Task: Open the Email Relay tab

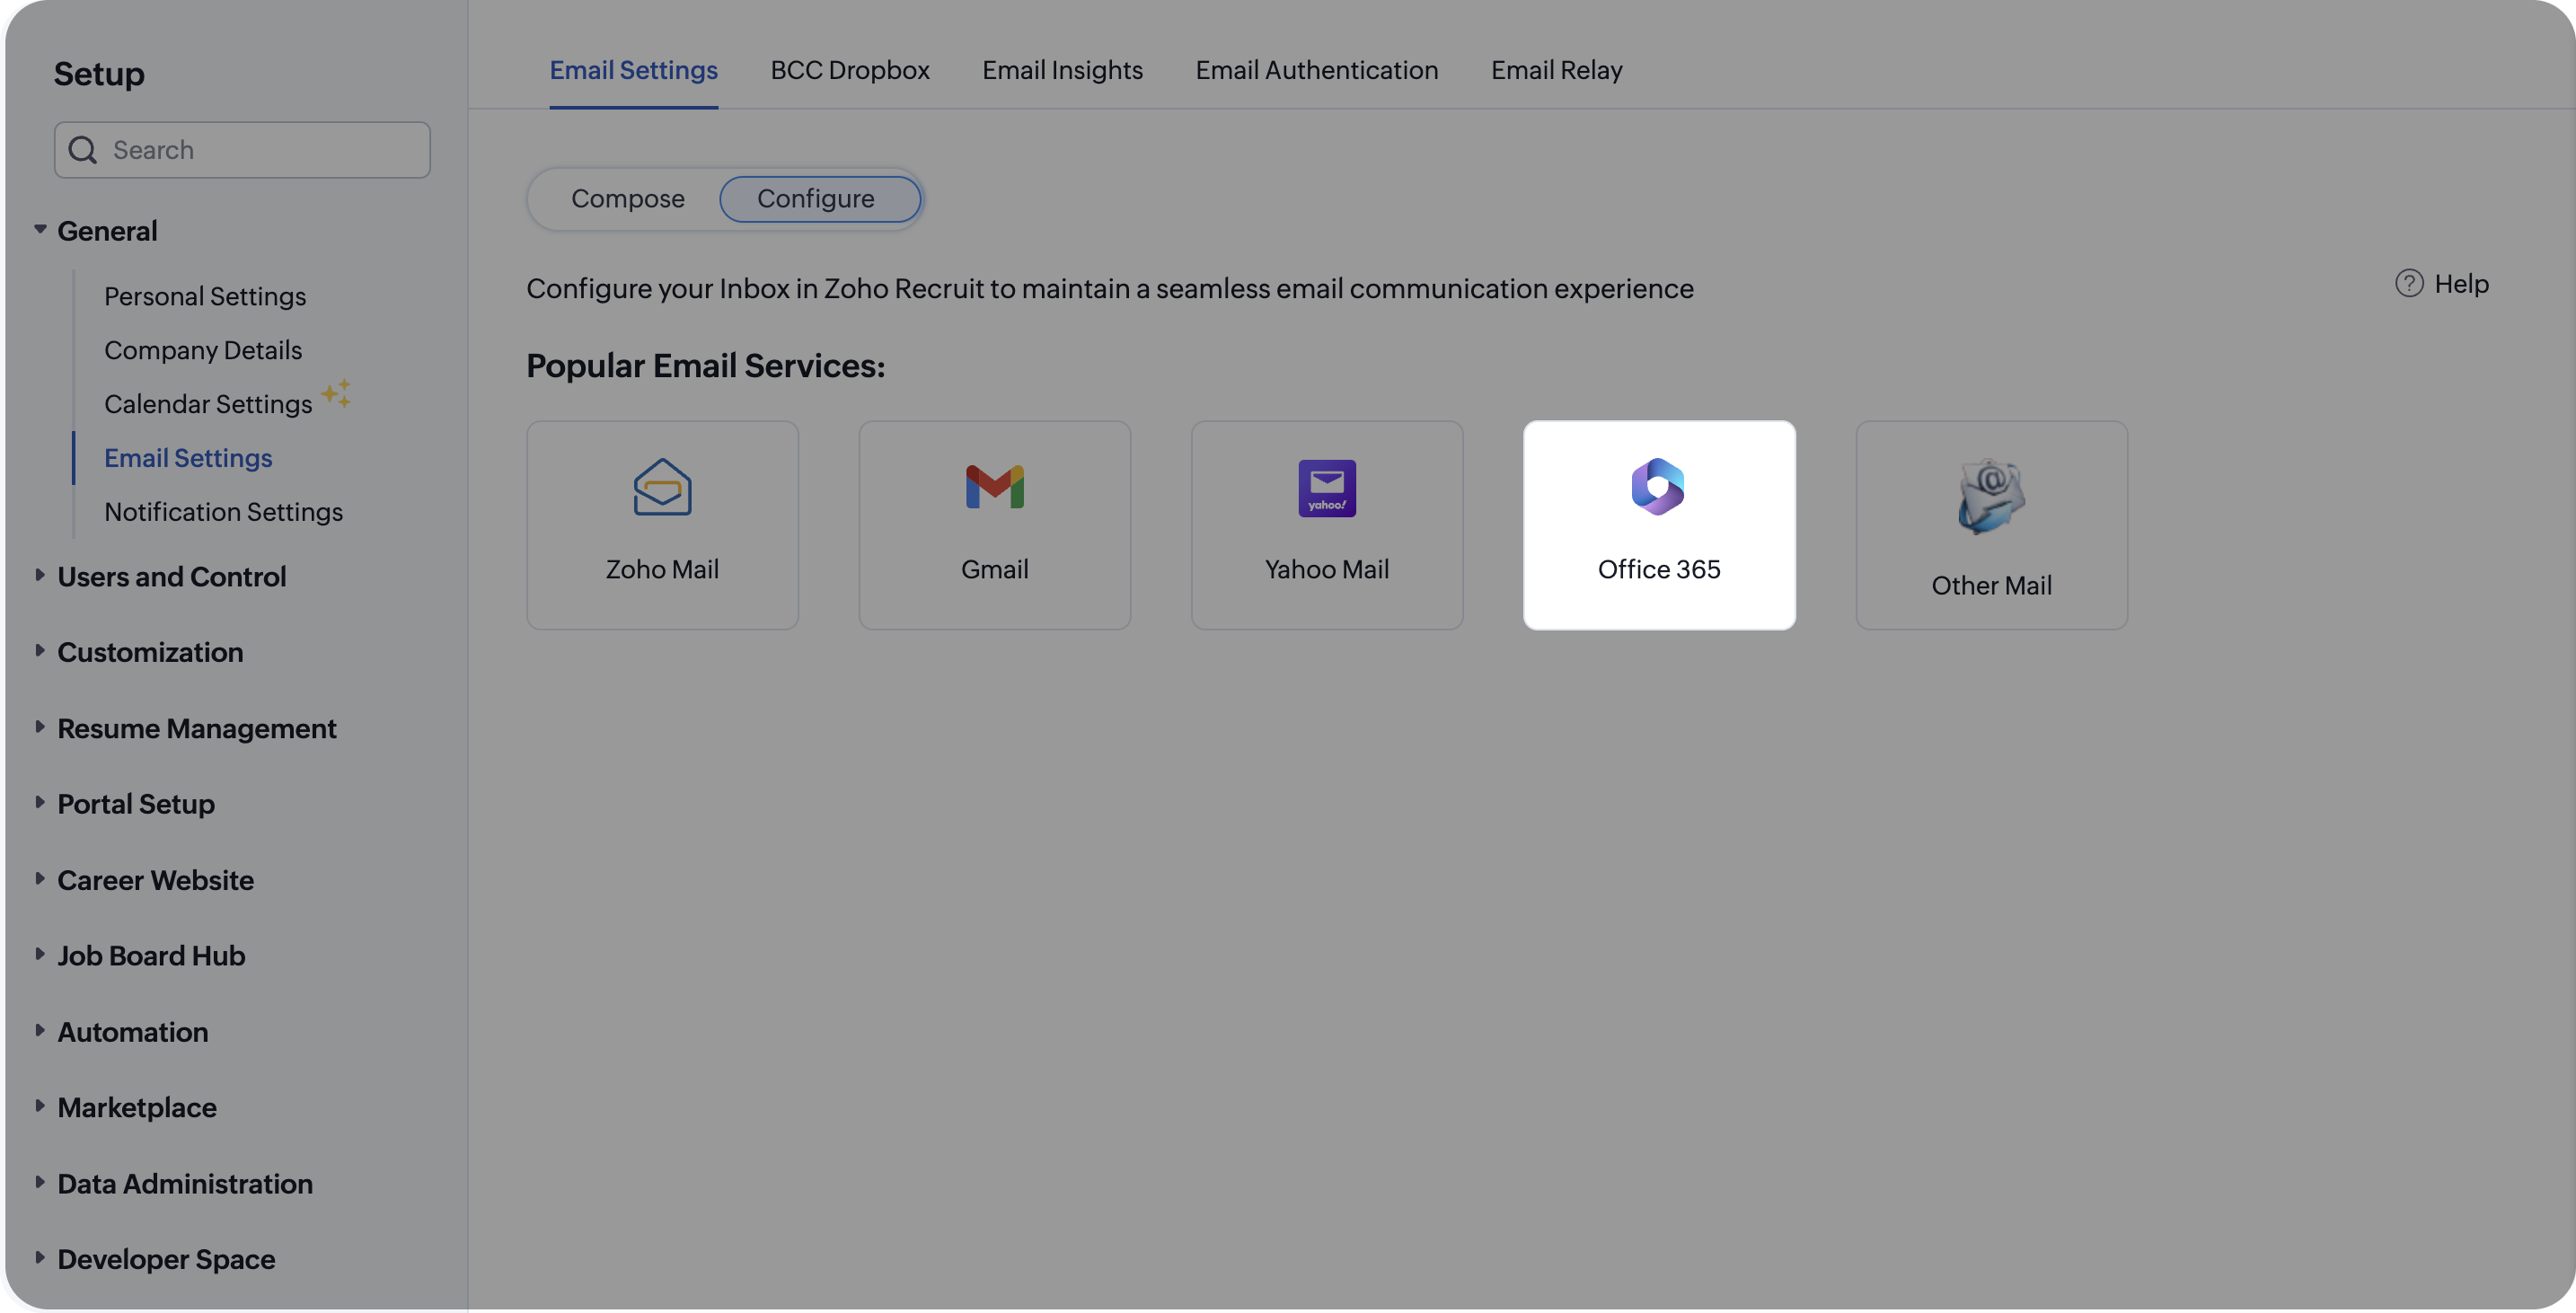Action: (x=1556, y=70)
